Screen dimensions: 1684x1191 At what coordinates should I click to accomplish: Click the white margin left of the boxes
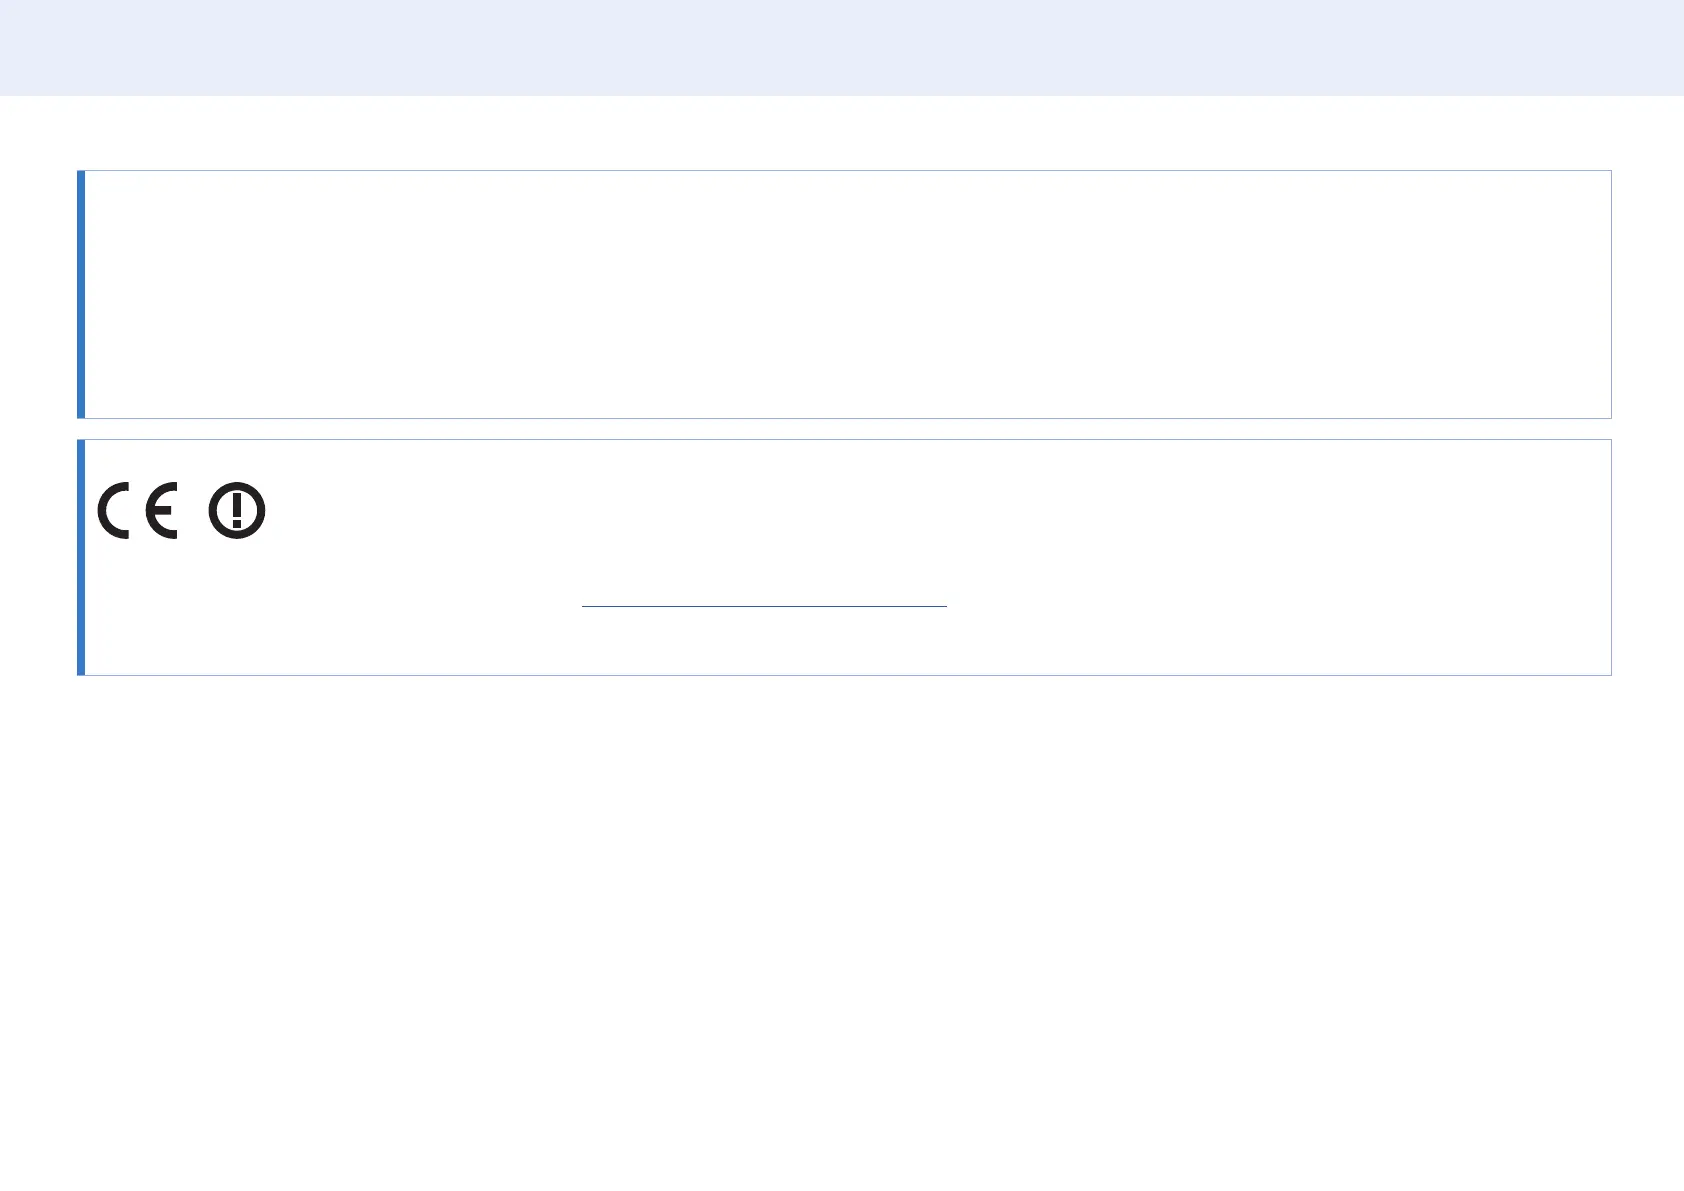tap(38, 420)
